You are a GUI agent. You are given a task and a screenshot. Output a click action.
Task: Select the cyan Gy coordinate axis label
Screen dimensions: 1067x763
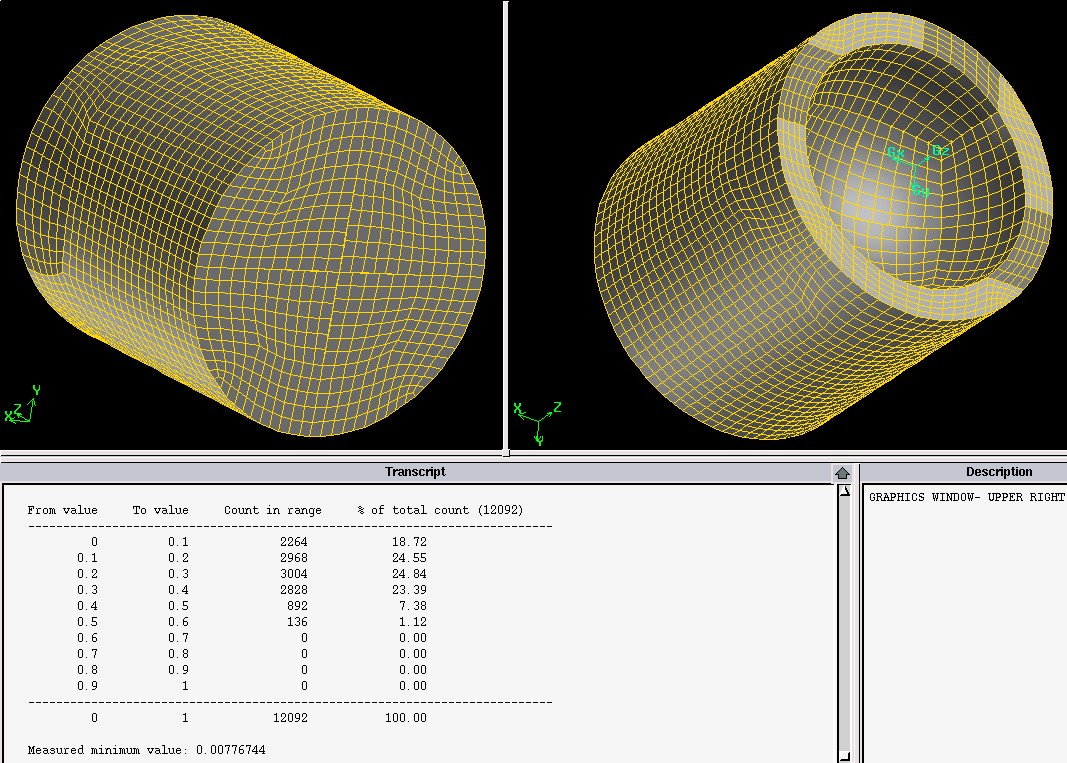pos(920,190)
